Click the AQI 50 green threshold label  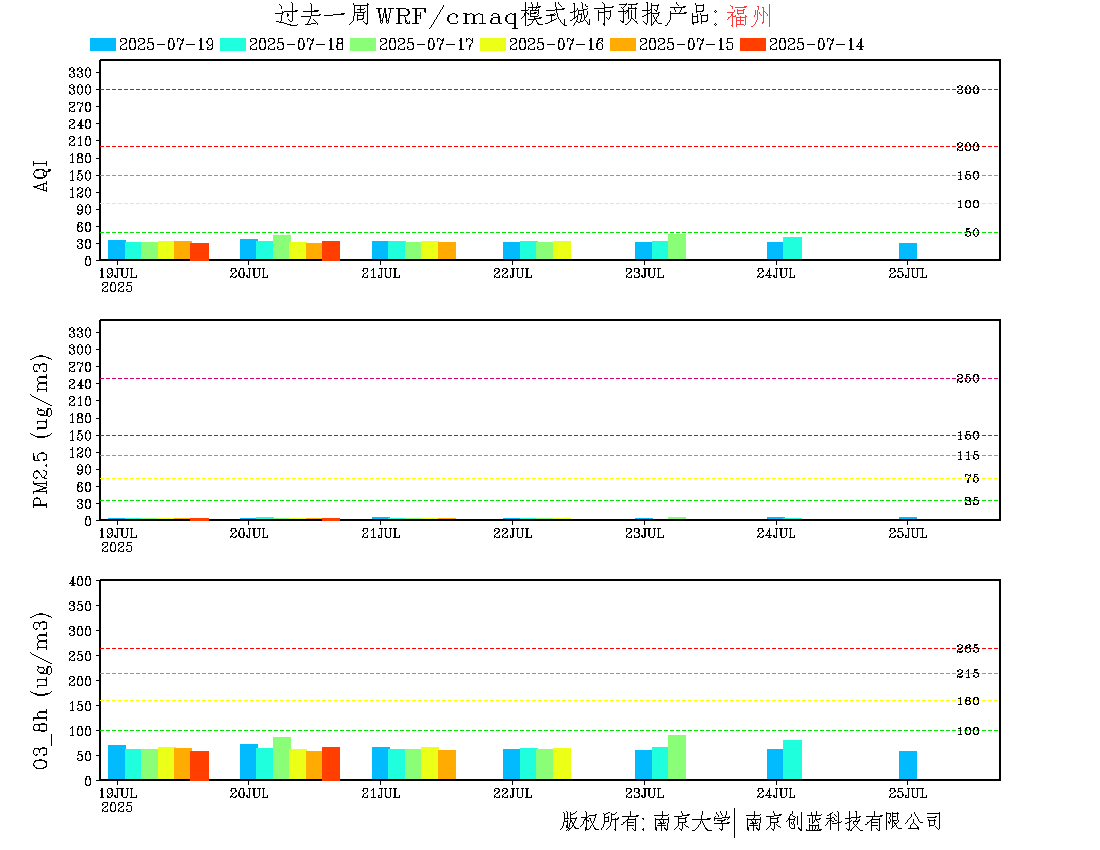point(972,232)
